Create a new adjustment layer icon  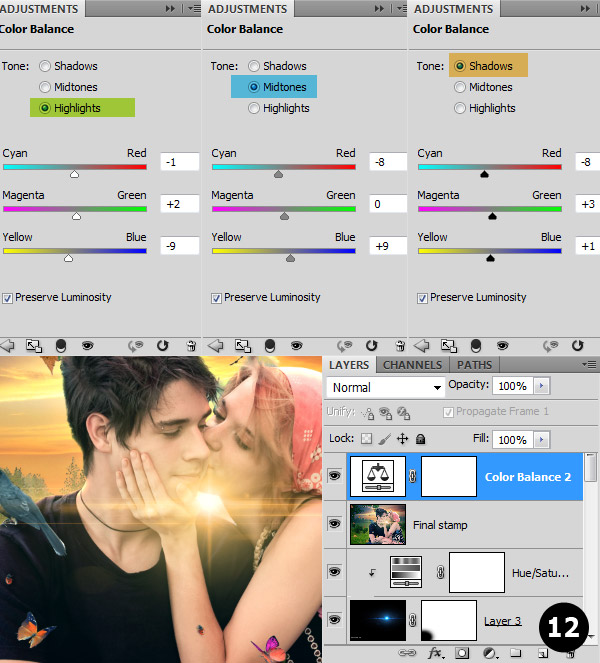pyautogui.click(x=490, y=653)
